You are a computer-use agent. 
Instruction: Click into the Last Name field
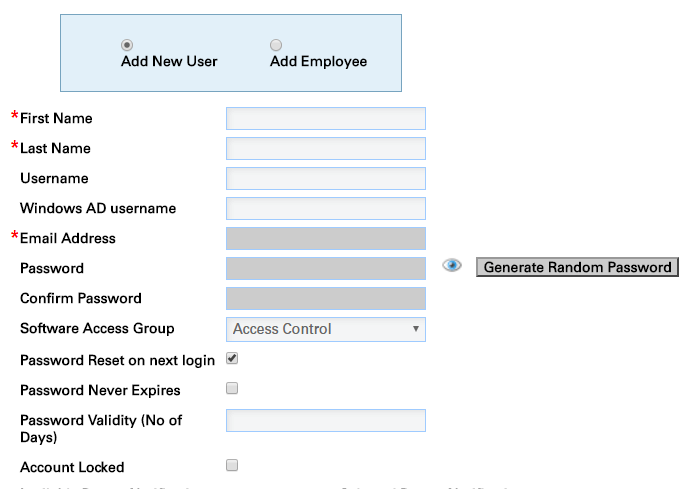(x=325, y=149)
